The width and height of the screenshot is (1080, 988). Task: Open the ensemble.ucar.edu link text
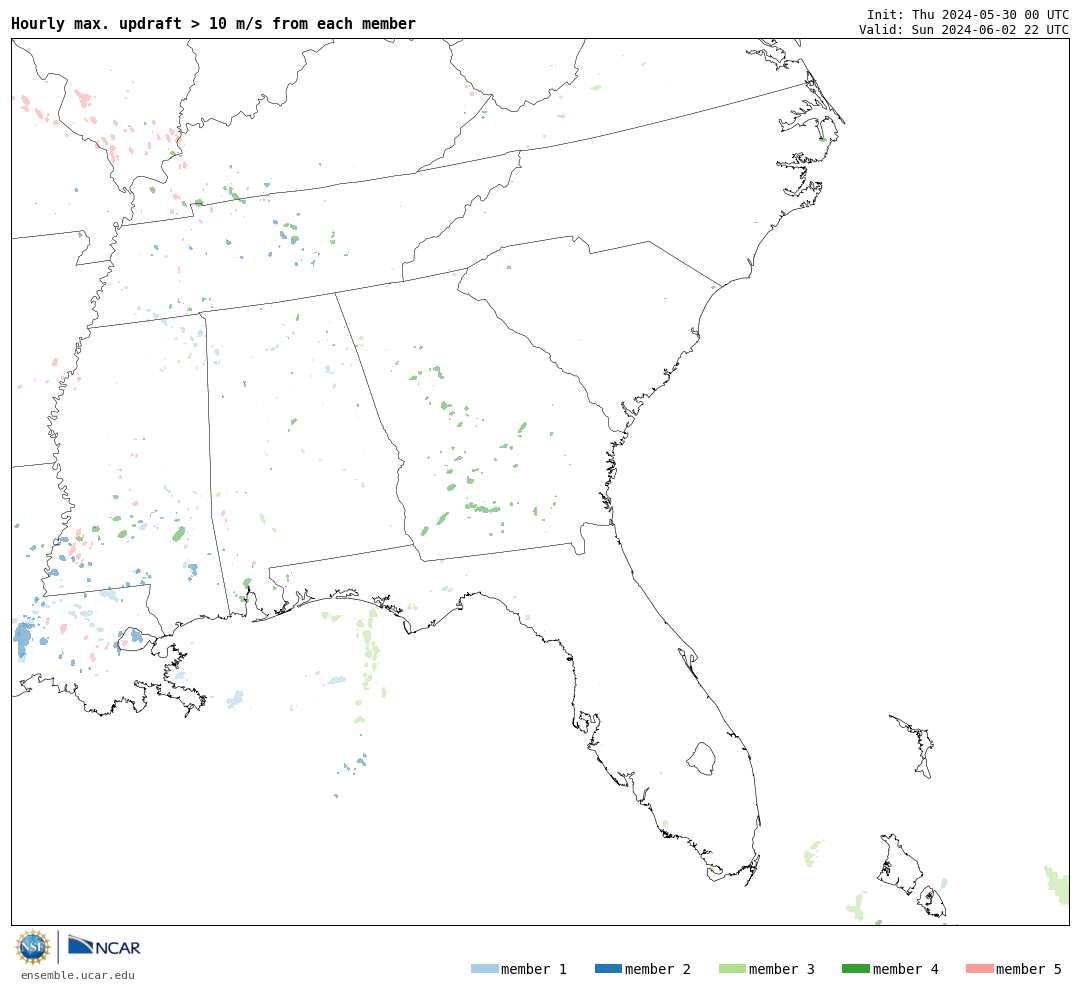click(78, 975)
